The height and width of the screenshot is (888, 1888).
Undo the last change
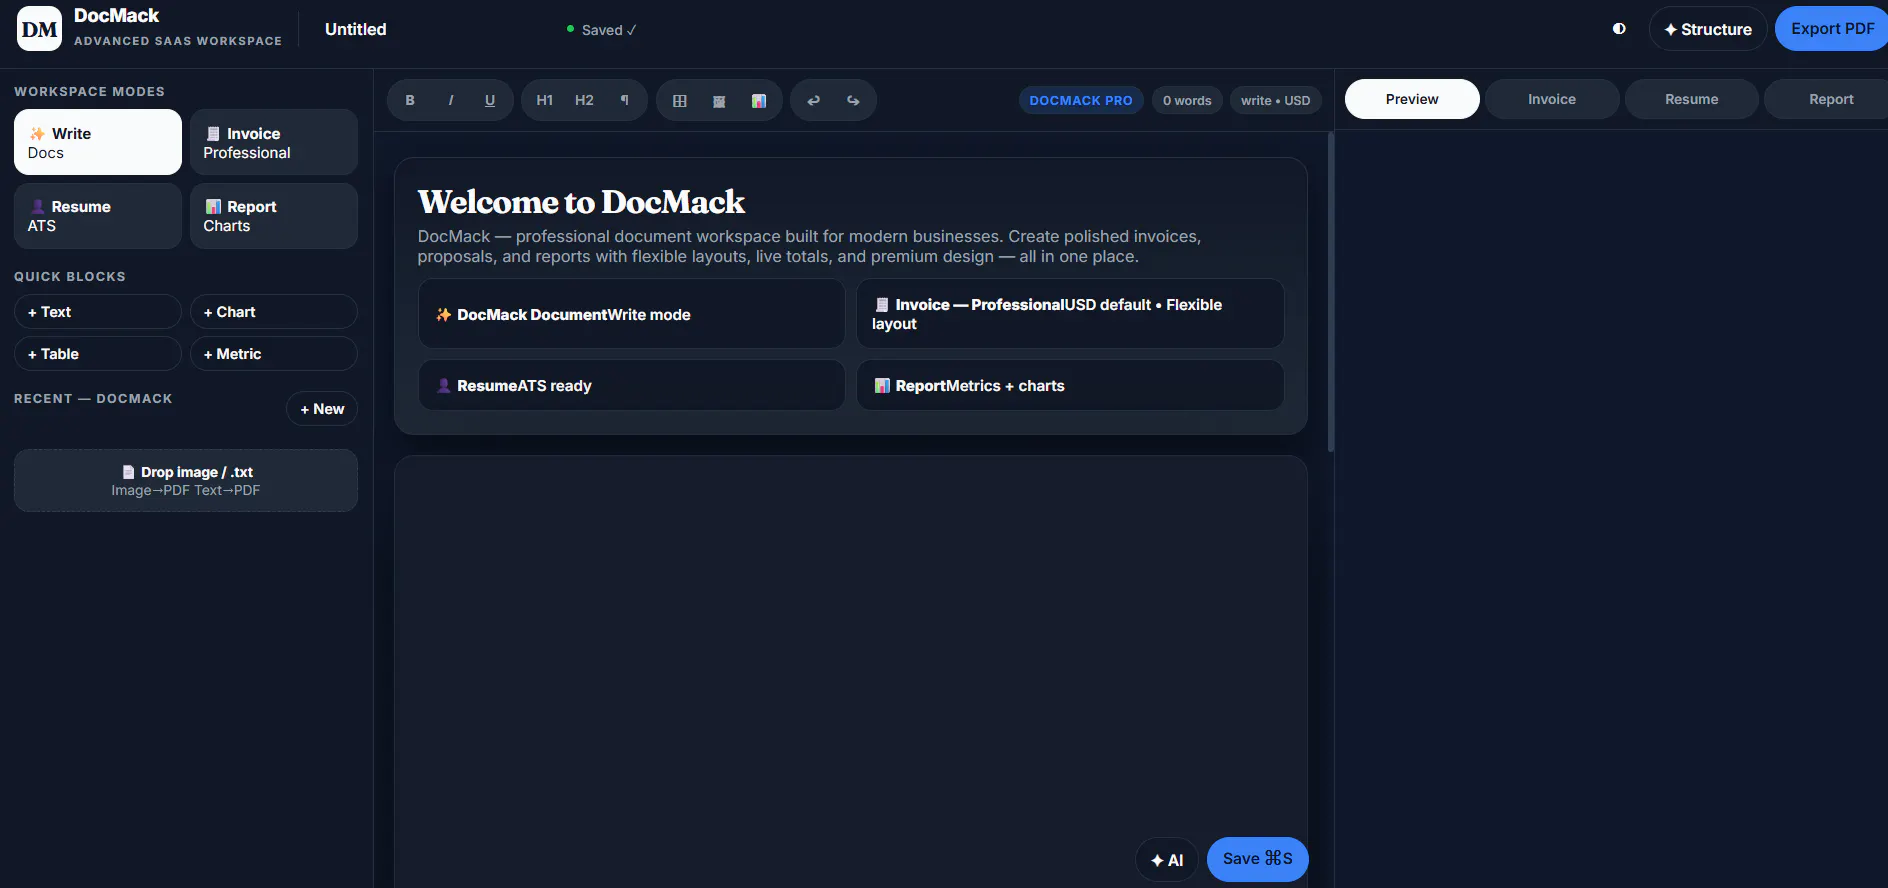(814, 100)
